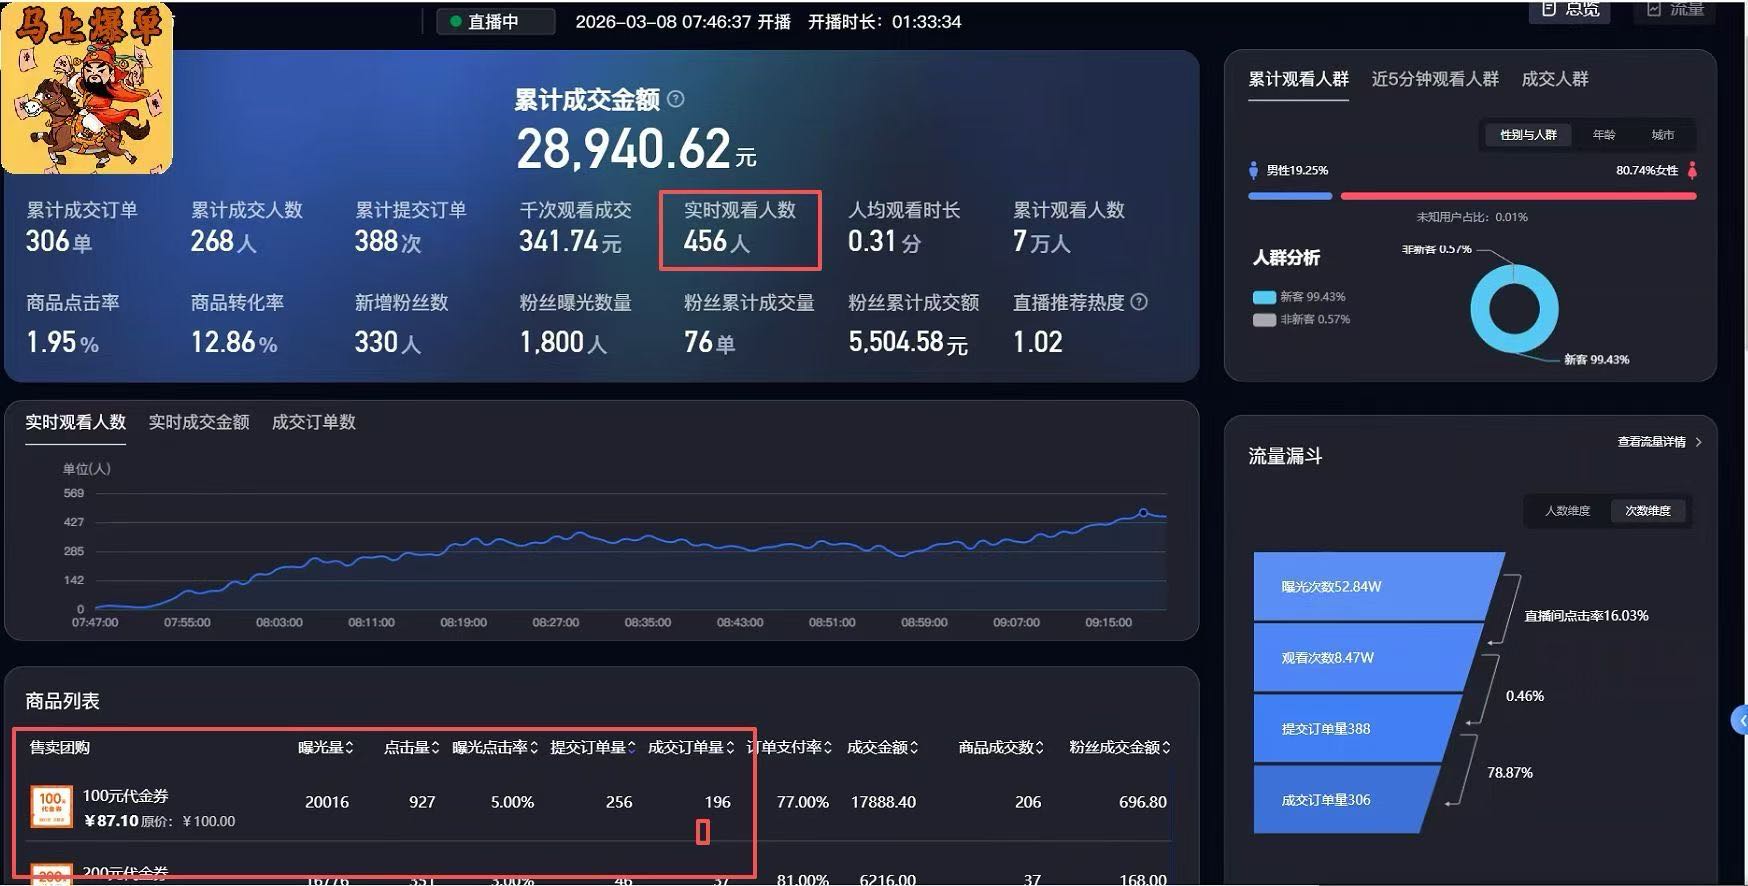Click the 马上爆单 avatar image
The height and width of the screenshot is (886, 1748).
pyautogui.click(x=87, y=88)
